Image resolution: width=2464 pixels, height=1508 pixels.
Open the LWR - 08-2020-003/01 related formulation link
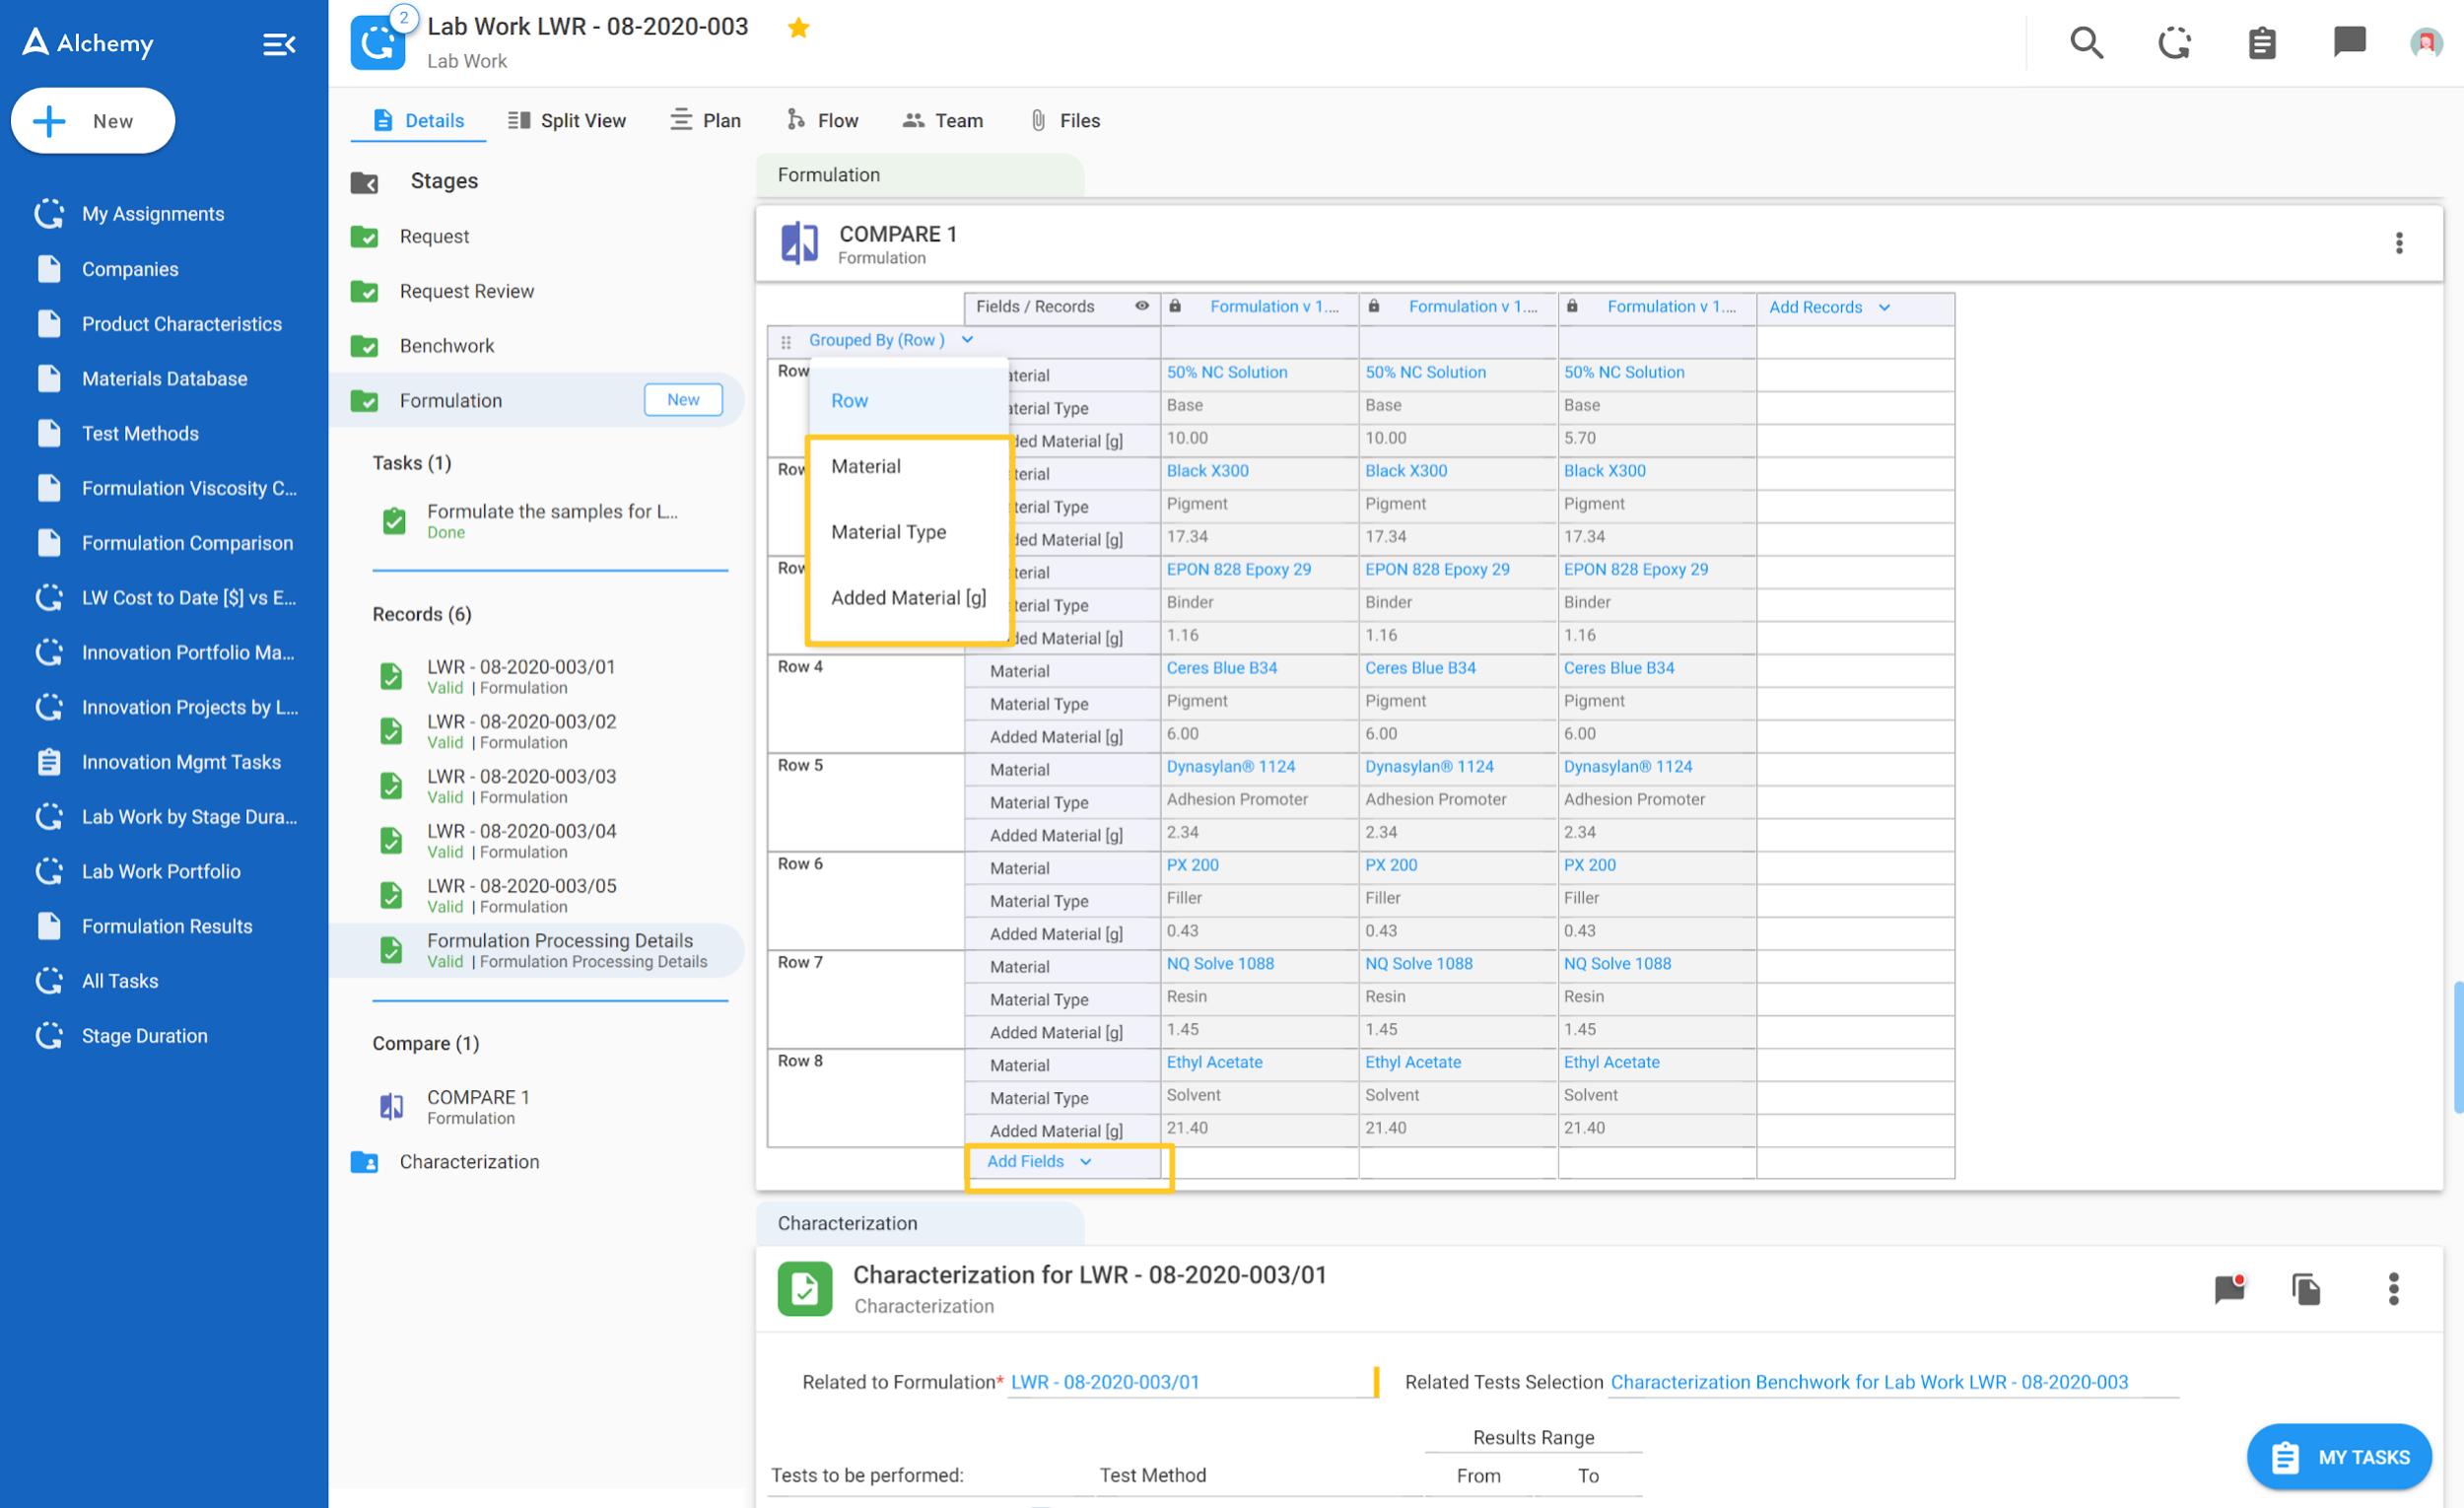[1104, 1382]
